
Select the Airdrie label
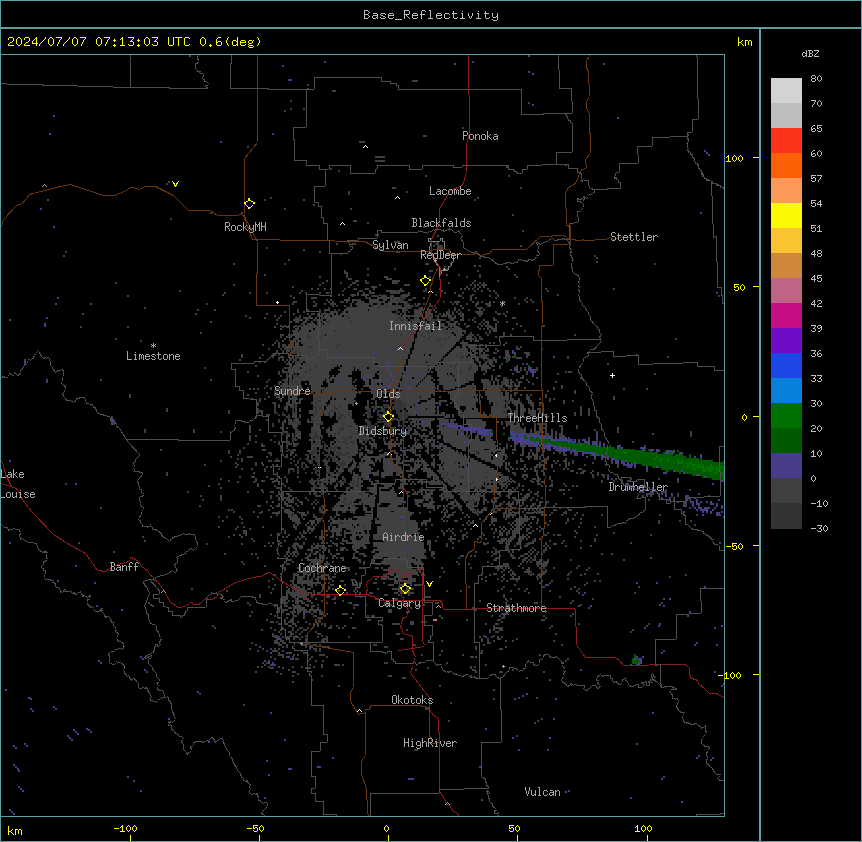tap(403, 537)
